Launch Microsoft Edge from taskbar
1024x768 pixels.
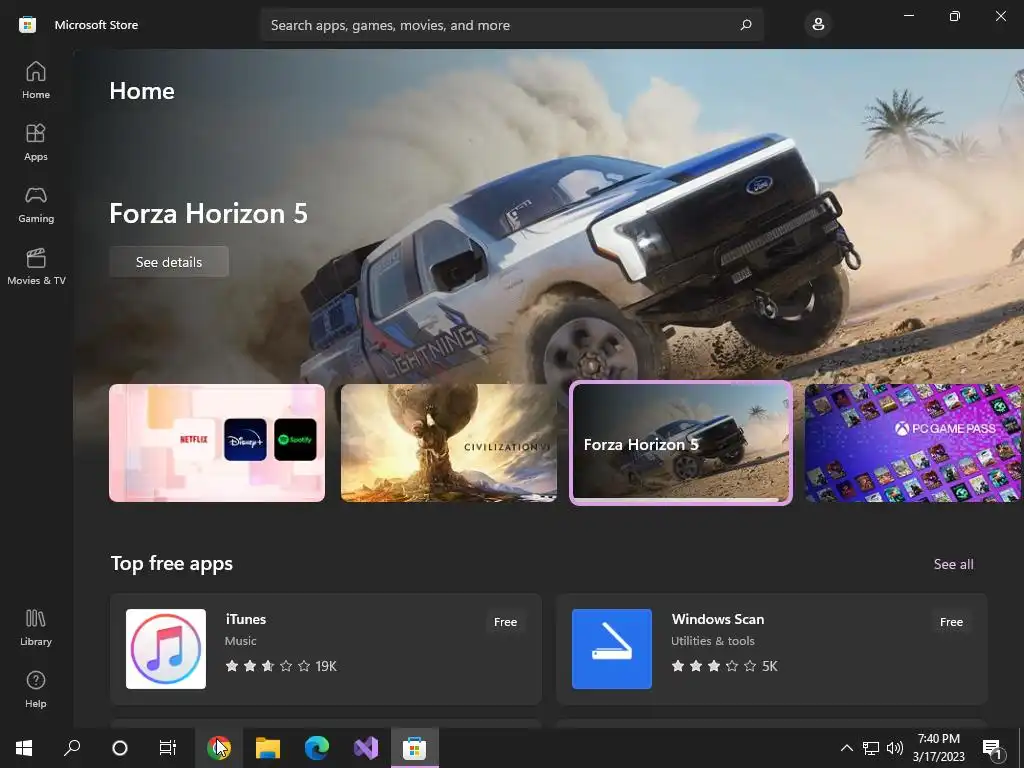click(x=317, y=748)
